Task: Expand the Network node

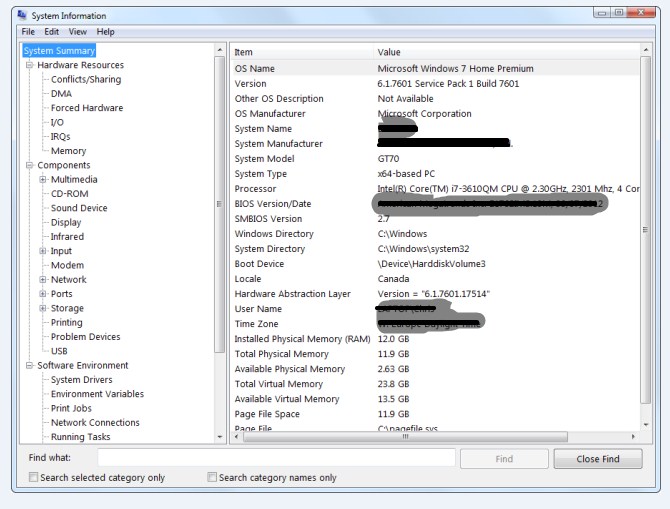Action: pos(43,280)
